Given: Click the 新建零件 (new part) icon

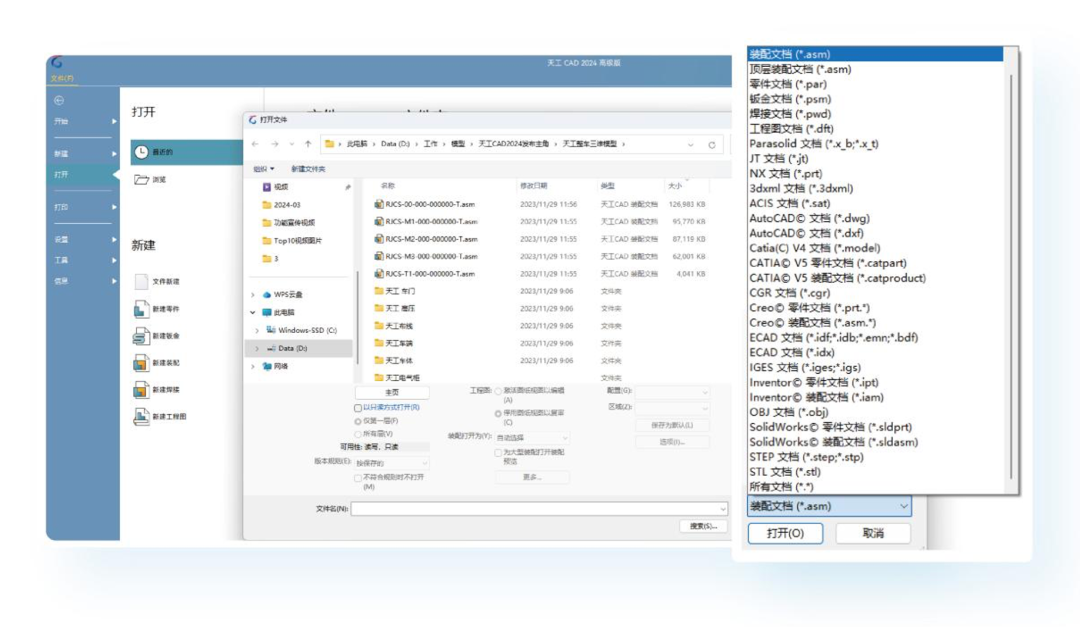Looking at the screenshot, I should [x=141, y=309].
